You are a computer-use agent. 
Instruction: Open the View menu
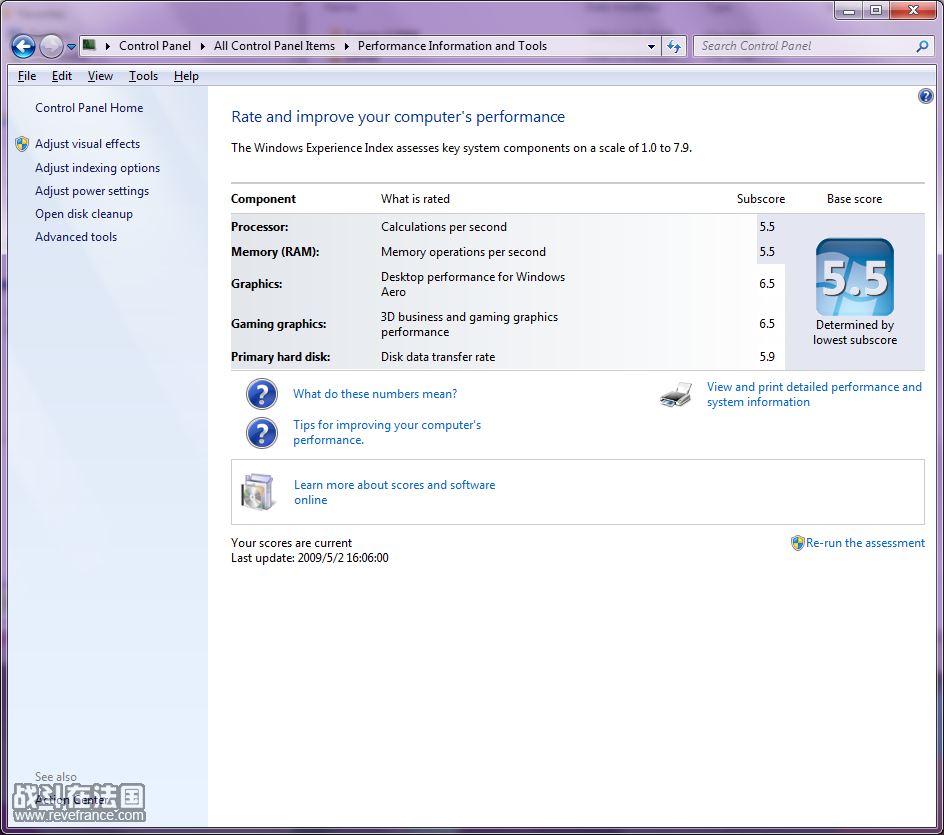(100, 76)
